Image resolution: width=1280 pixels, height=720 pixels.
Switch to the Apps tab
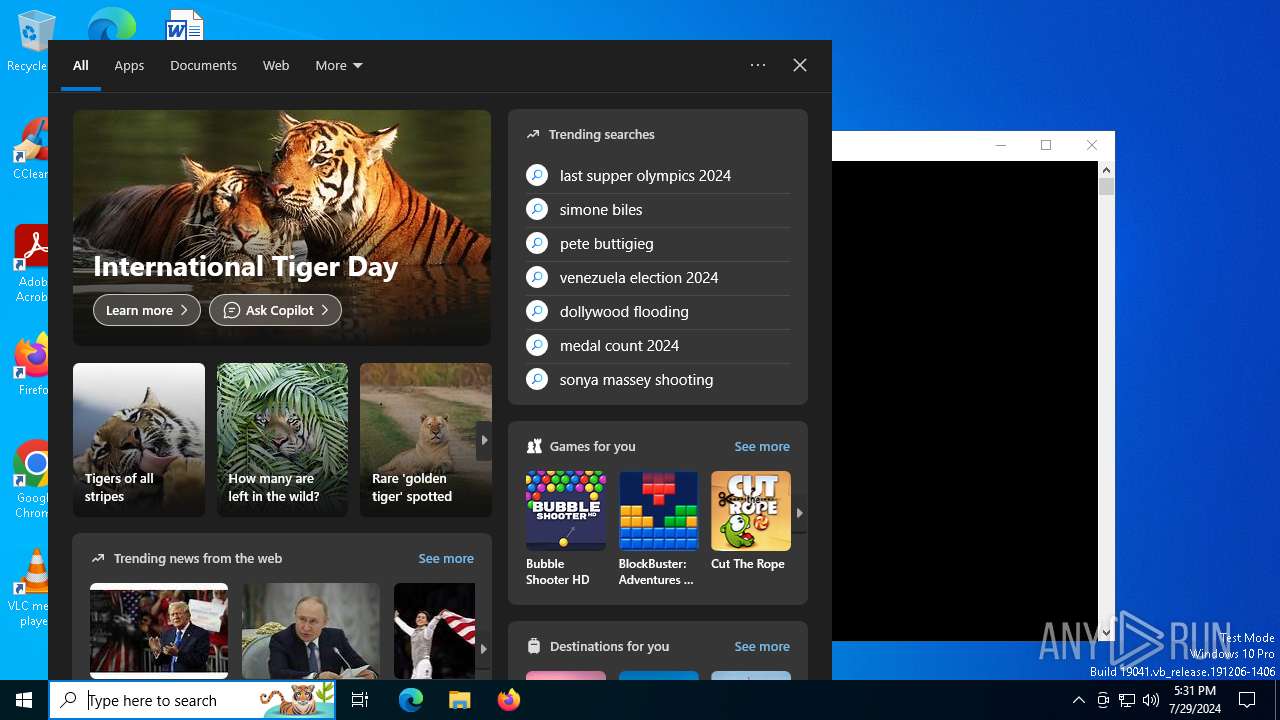click(x=129, y=65)
